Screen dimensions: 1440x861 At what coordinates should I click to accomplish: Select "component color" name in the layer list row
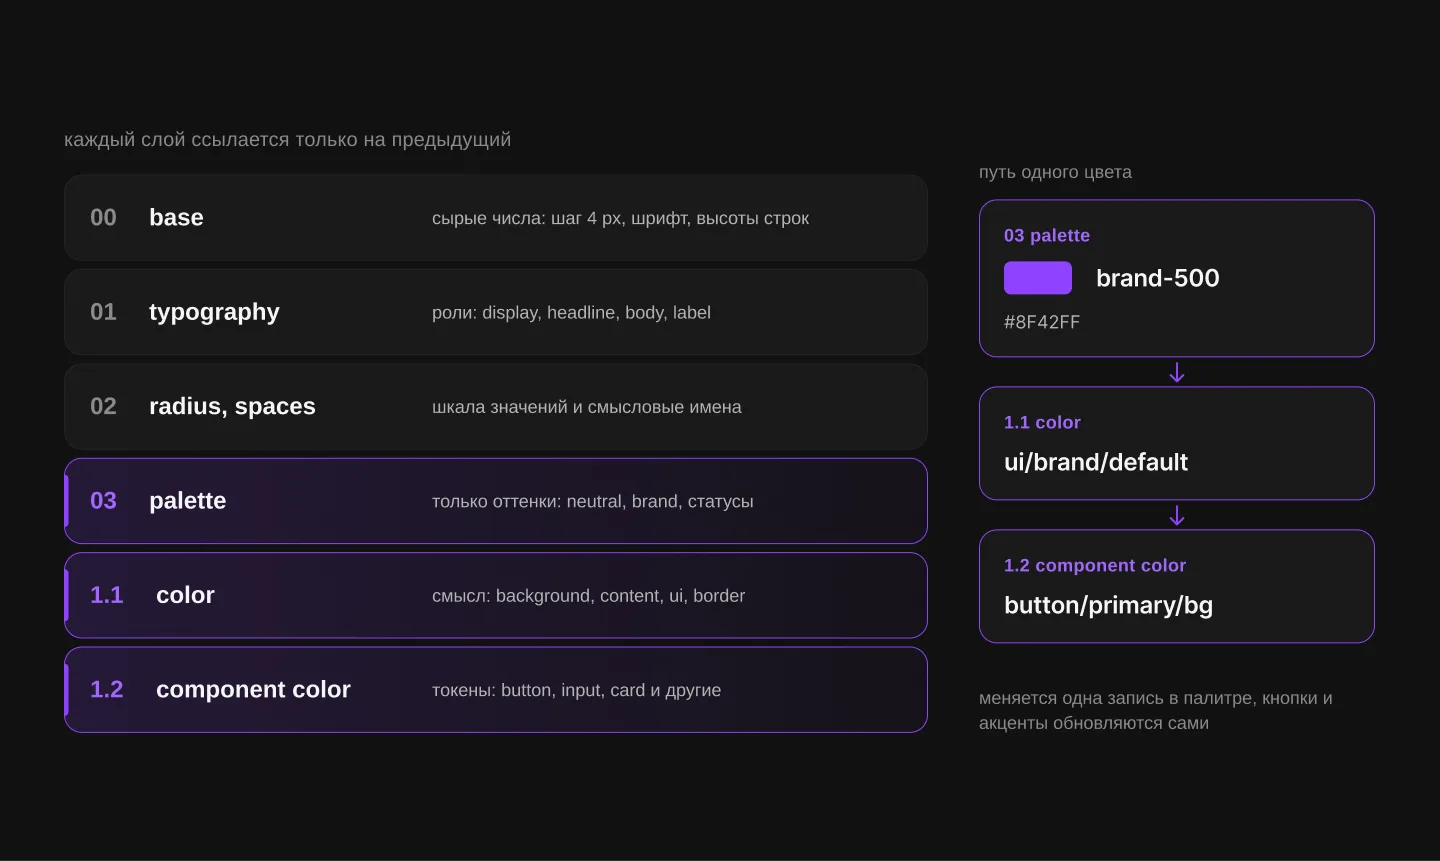pos(253,690)
